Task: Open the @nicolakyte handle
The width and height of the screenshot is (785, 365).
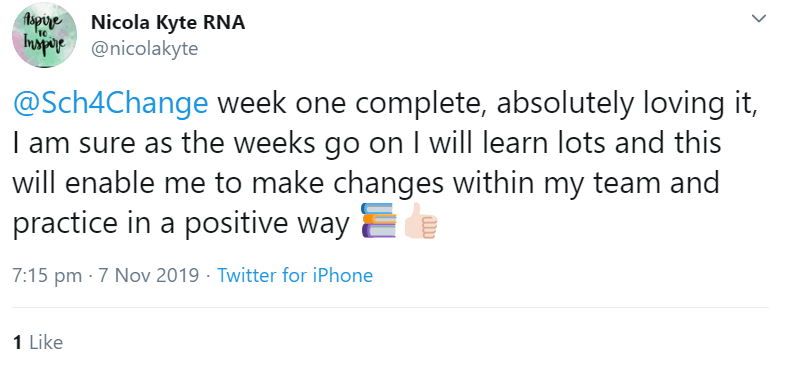Action: [145, 49]
